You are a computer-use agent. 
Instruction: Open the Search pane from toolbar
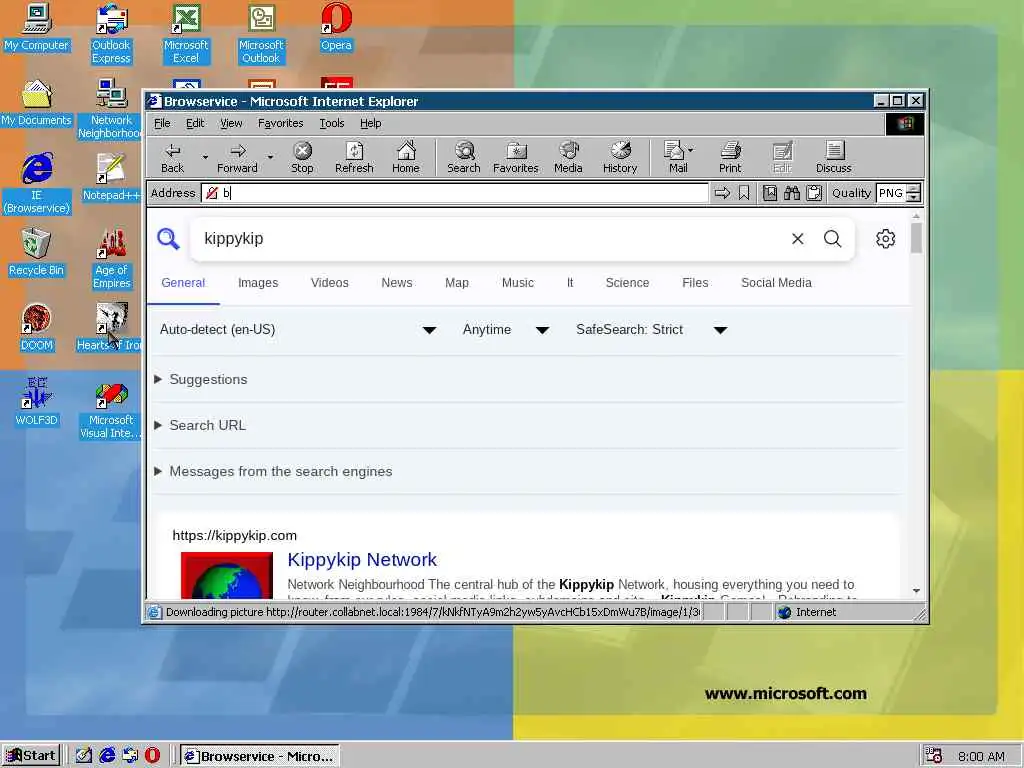tap(464, 157)
